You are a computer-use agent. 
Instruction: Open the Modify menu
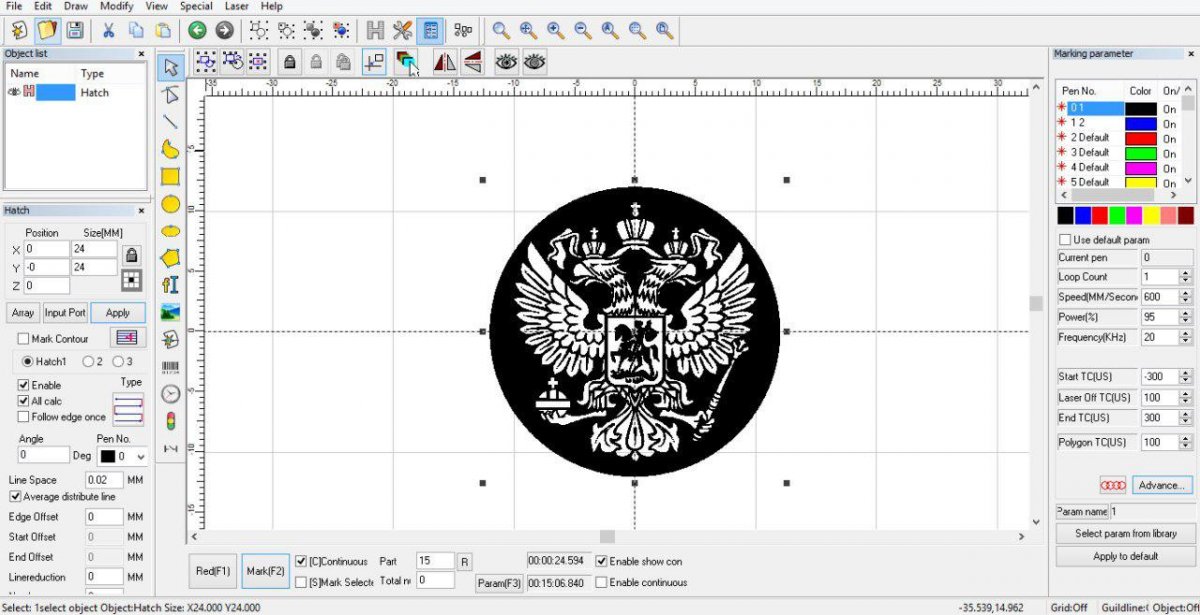click(x=116, y=6)
